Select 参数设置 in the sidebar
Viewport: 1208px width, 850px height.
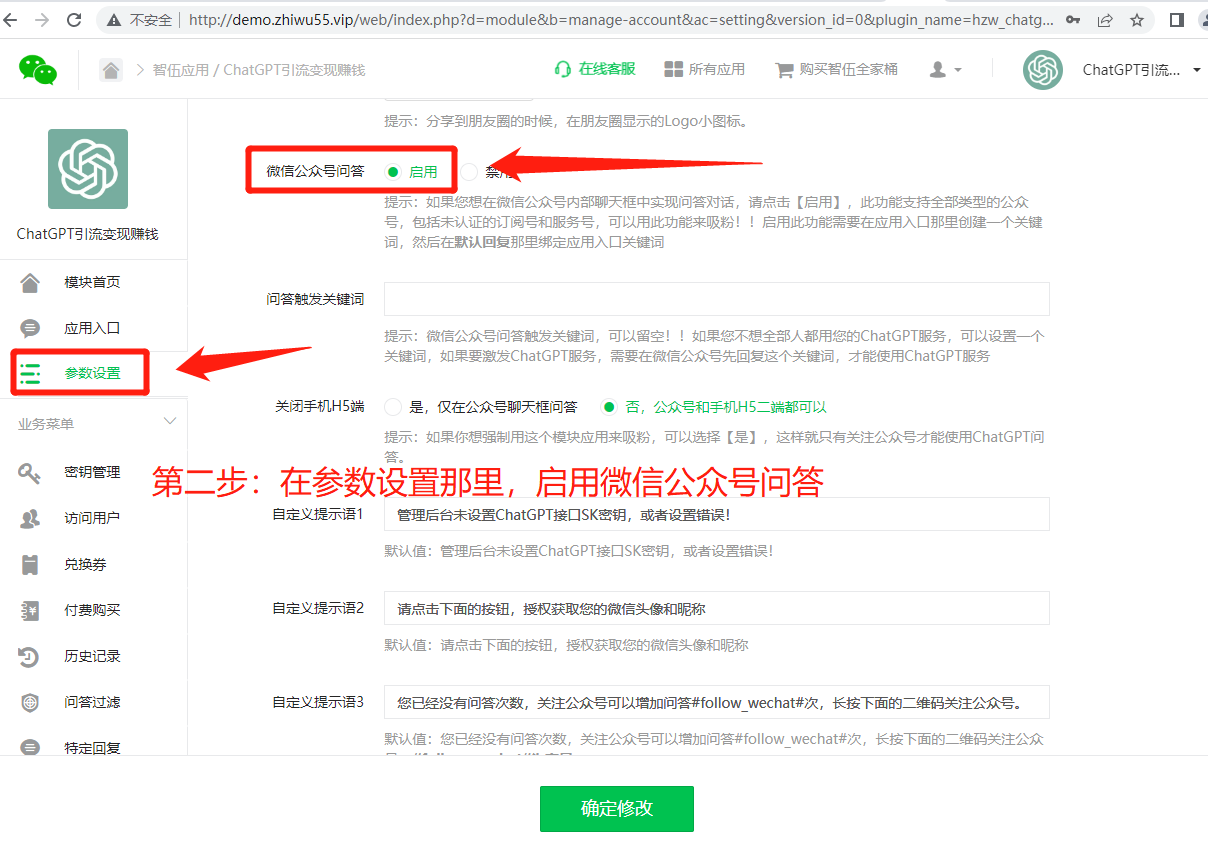[93, 373]
